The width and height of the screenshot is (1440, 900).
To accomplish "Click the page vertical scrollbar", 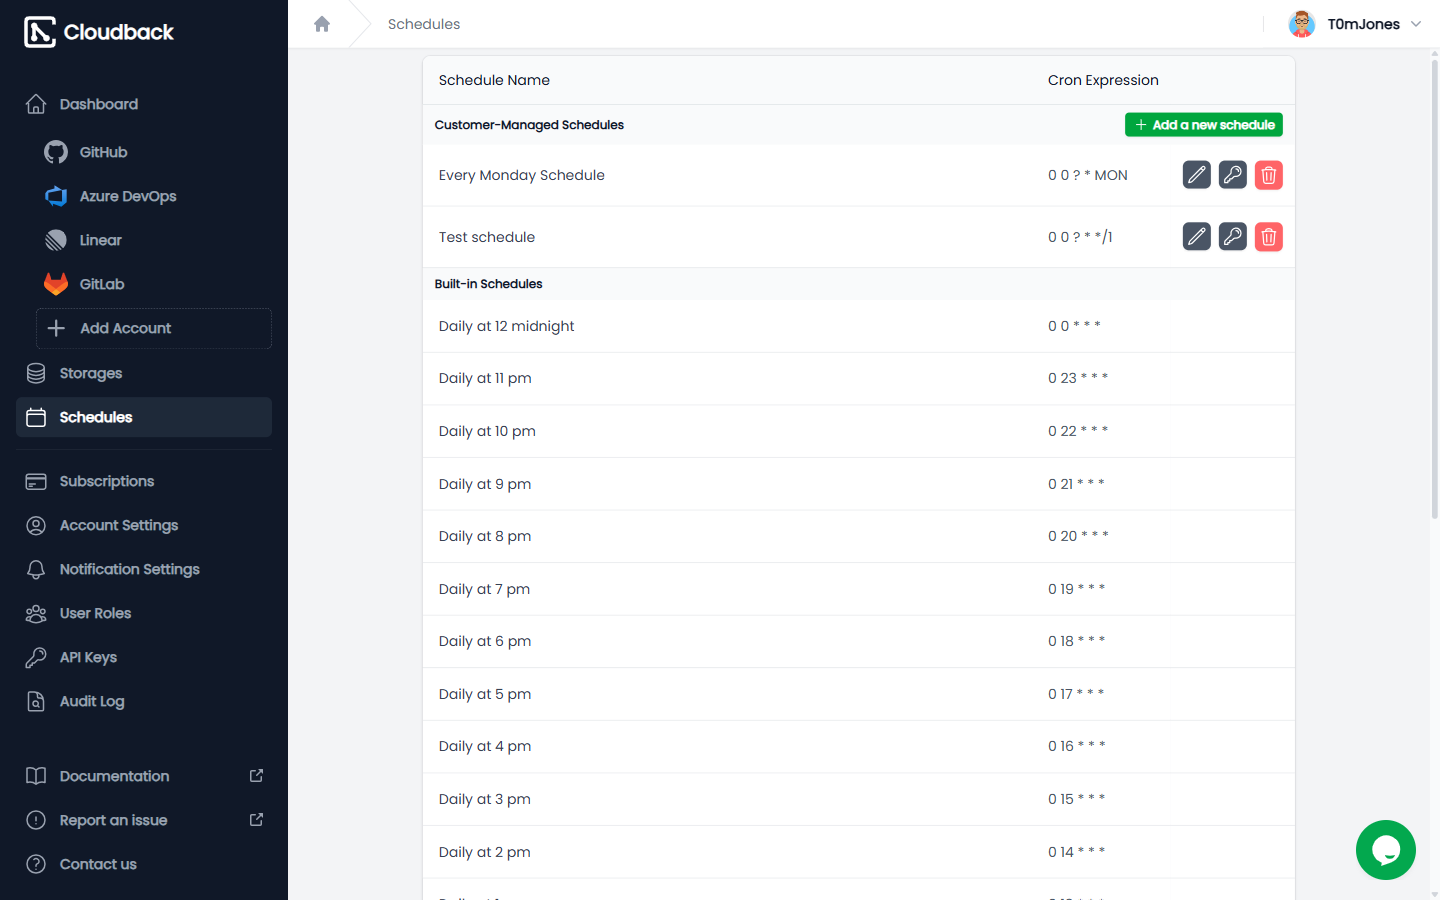I will [x=1435, y=290].
